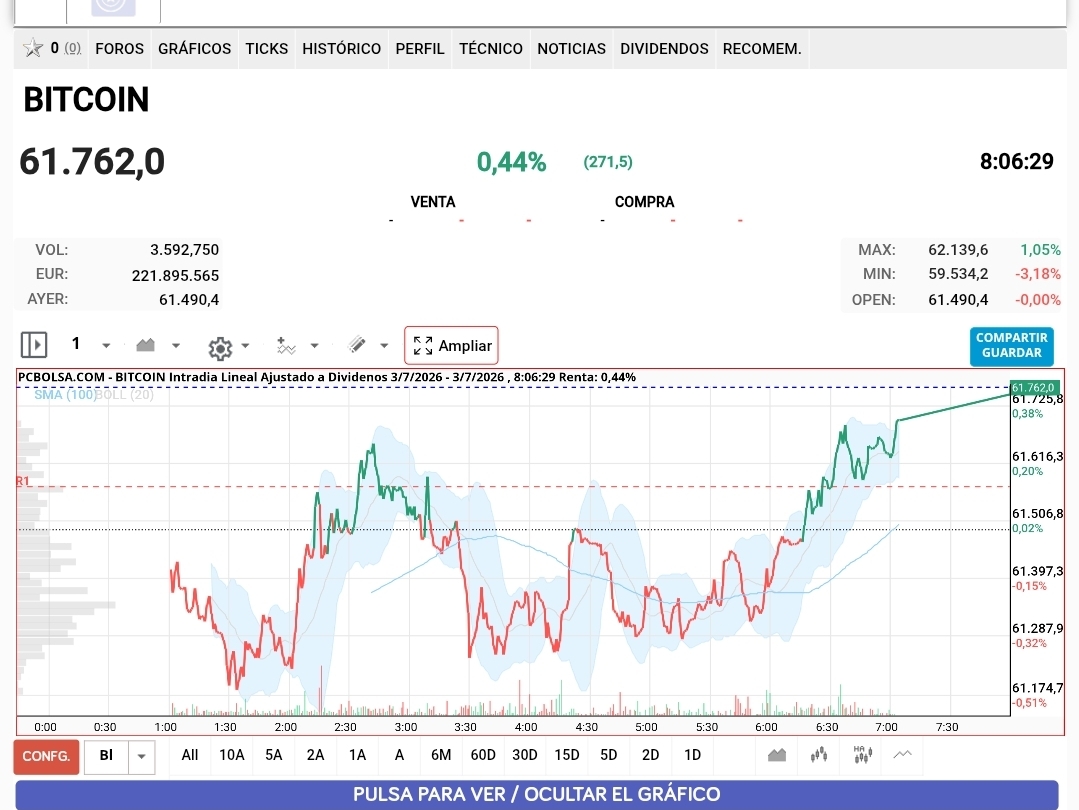The width and height of the screenshot is (1079, 810).
Task: Click the VENTA label
Action: tap(433, 202)
